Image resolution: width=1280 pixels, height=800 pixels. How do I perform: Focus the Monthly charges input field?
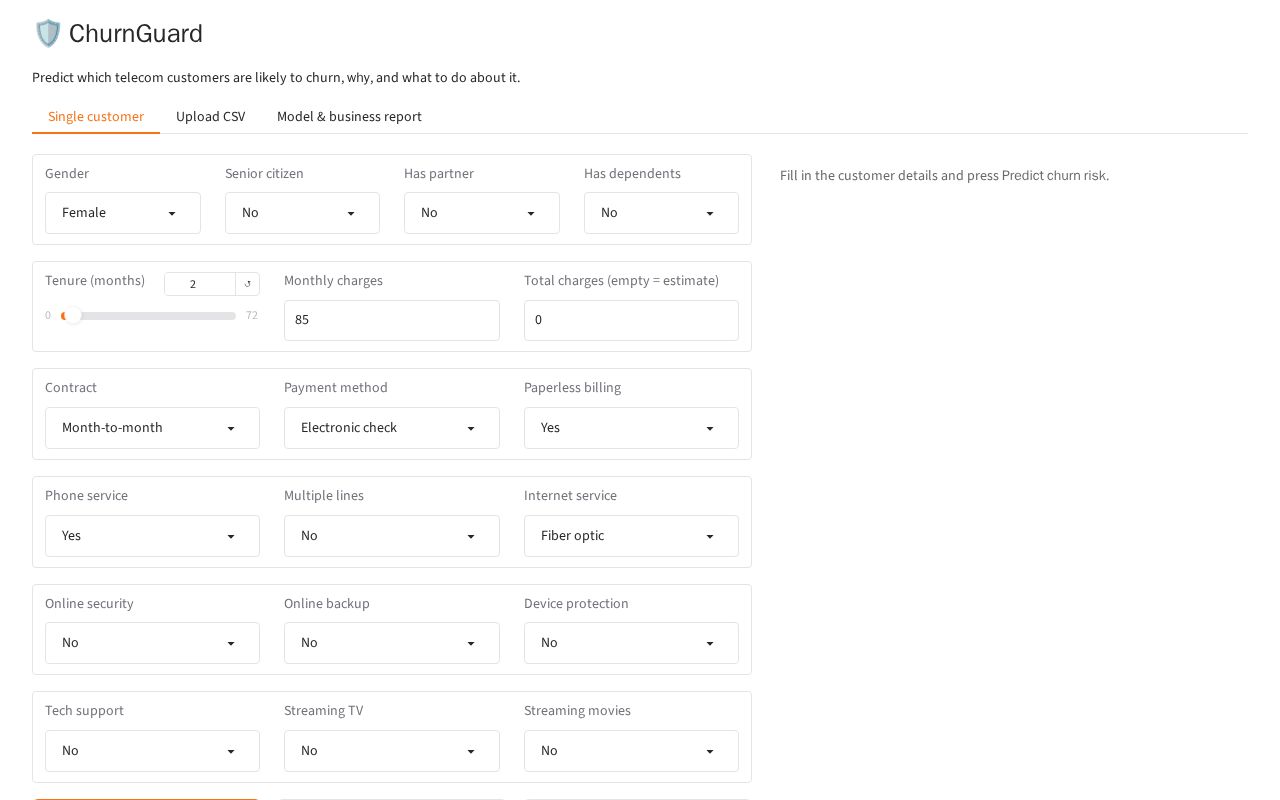392,320
